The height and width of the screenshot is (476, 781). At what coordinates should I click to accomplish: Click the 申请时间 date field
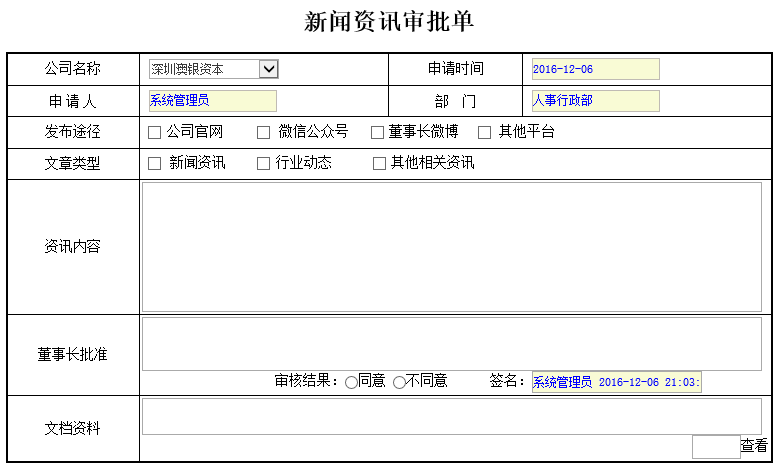pyautogui.click(x=595, y=69)
